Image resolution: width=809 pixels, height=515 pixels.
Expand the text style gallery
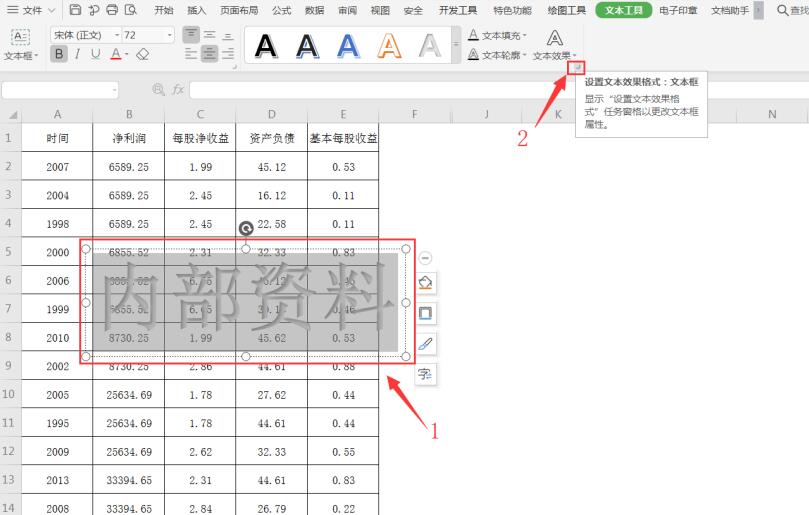click(x=456, y=45)
